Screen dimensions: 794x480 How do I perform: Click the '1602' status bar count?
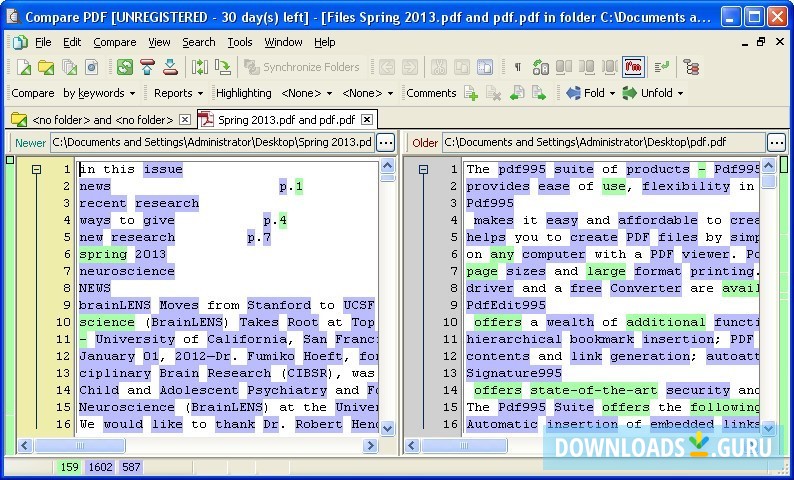click(100, 467)
